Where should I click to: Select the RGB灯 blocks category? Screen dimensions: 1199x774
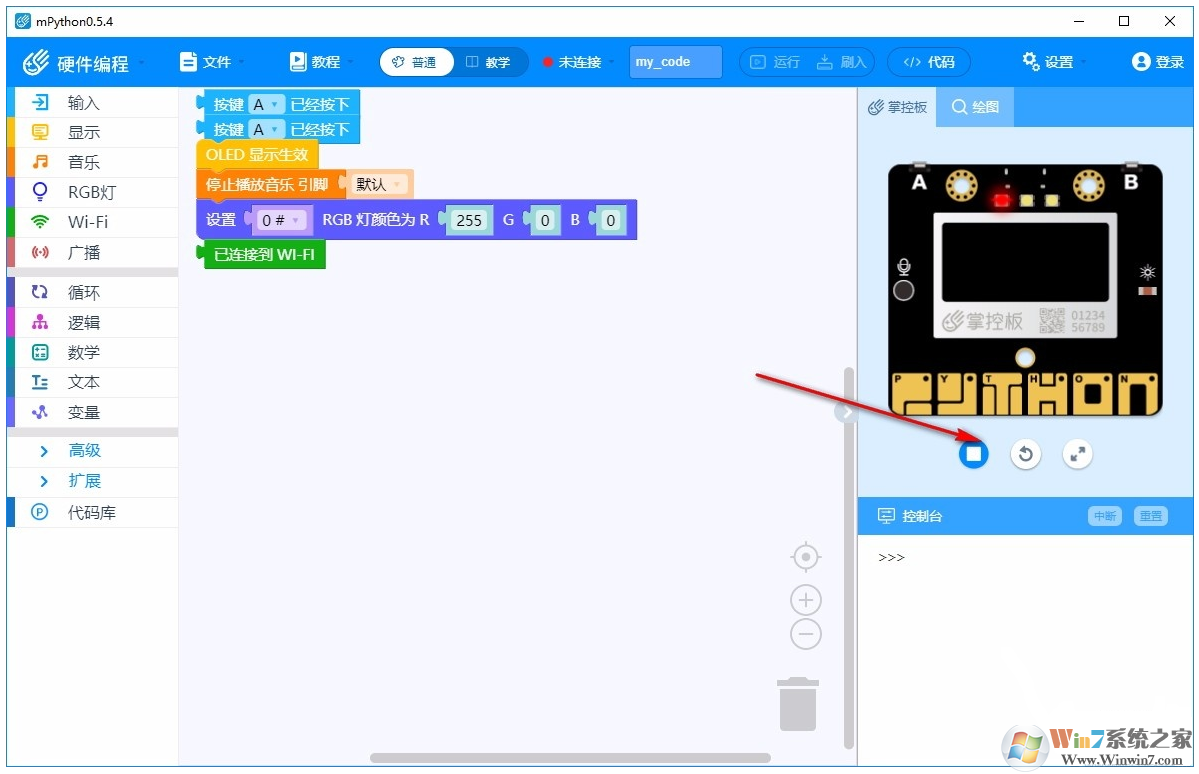(x=85, y=191)
